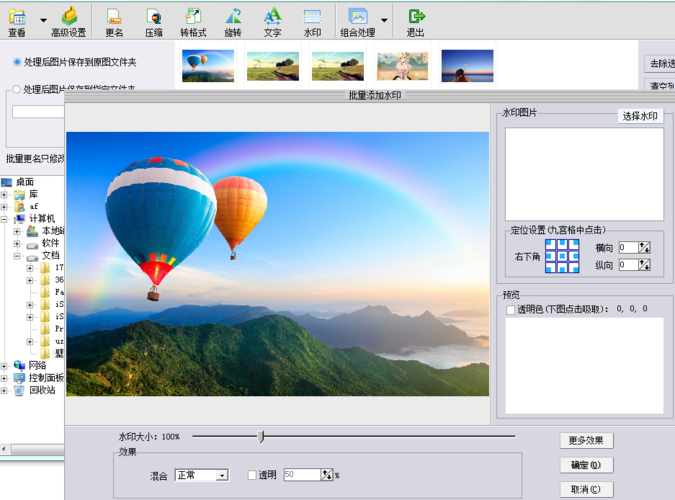
Task: Click the 选择水印 button
Action: [x=640, y=116]
